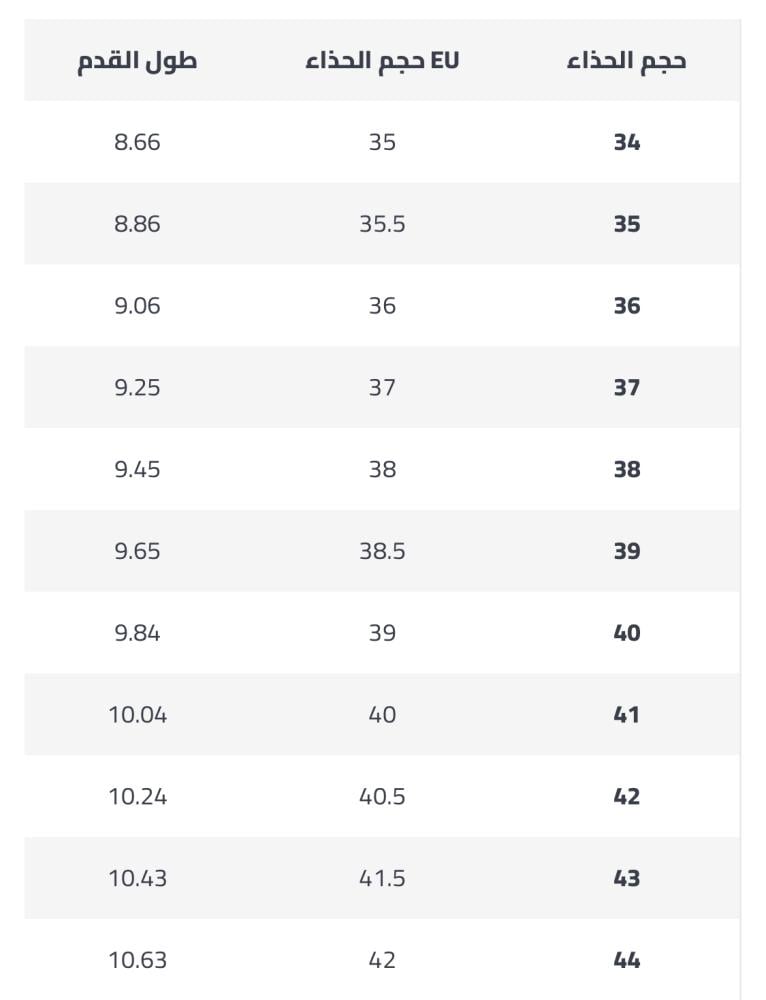Image resolution: width=766 pixels, height=1000 pixels.
Task: Select the حجم الحذاء column header
Action: coord(626,61)
